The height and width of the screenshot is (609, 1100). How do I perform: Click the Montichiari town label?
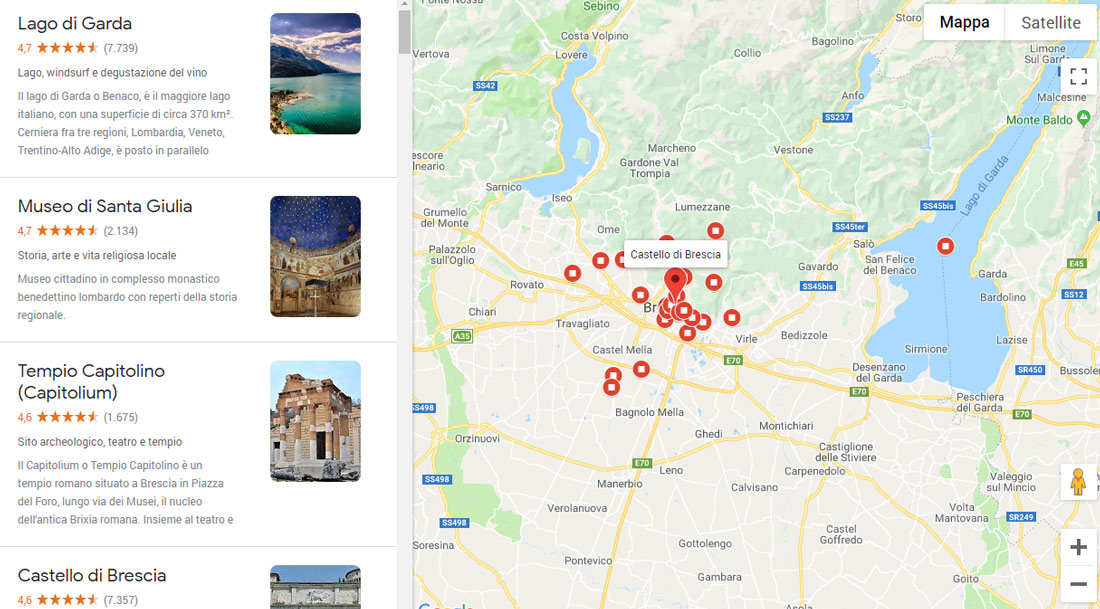[x=786, y=426]
